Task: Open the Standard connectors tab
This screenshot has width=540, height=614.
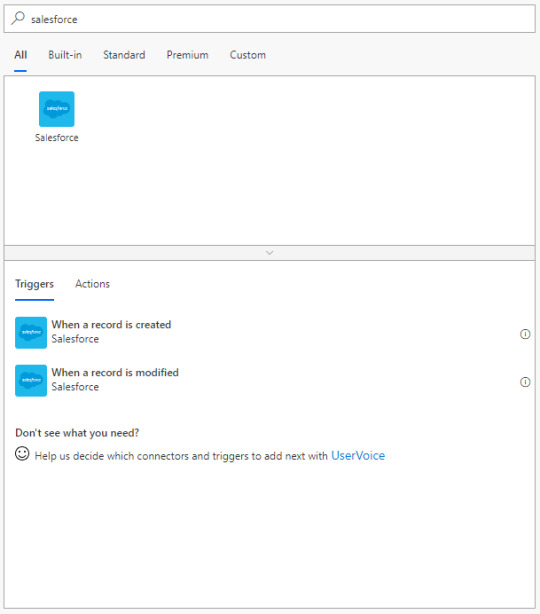Action: (x=124, y=55)
